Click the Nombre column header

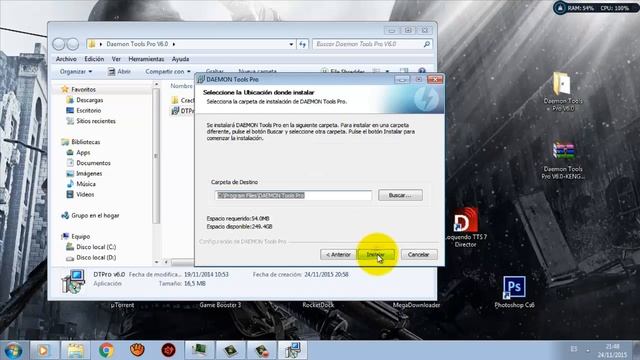[181, 86]
